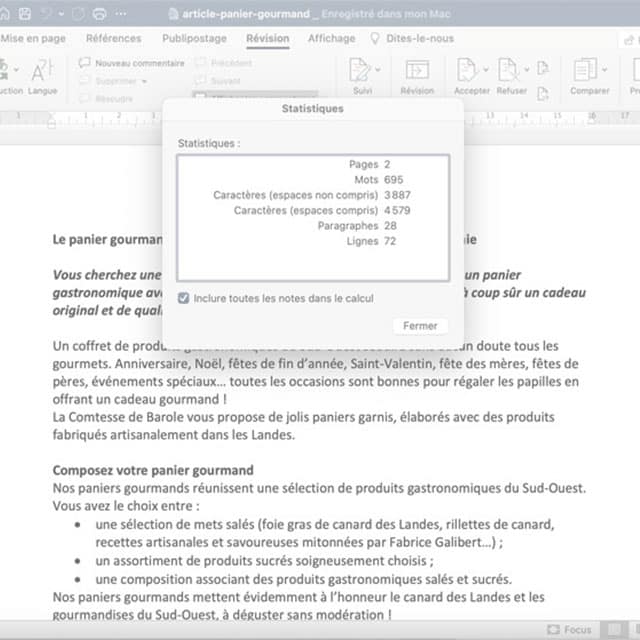Click the Paragraphes 28 statistic line

(357, 226)
